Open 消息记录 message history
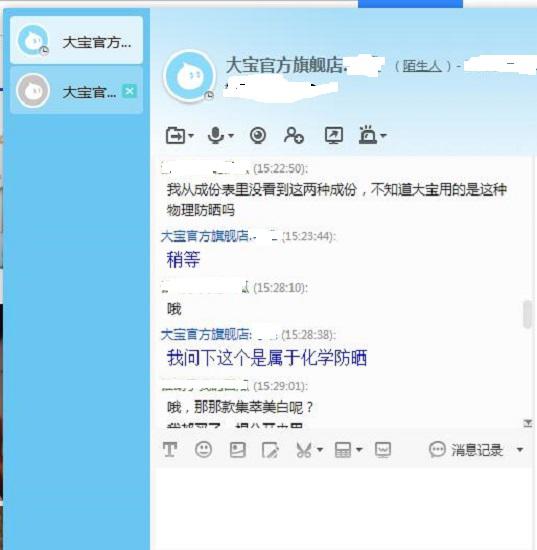 coord(466,450)
